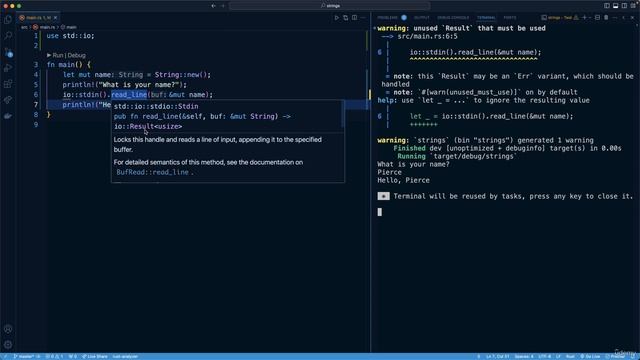Click the Split Editor icon
The width and height of the screenshot is (640, 360).
coord(354,18)
